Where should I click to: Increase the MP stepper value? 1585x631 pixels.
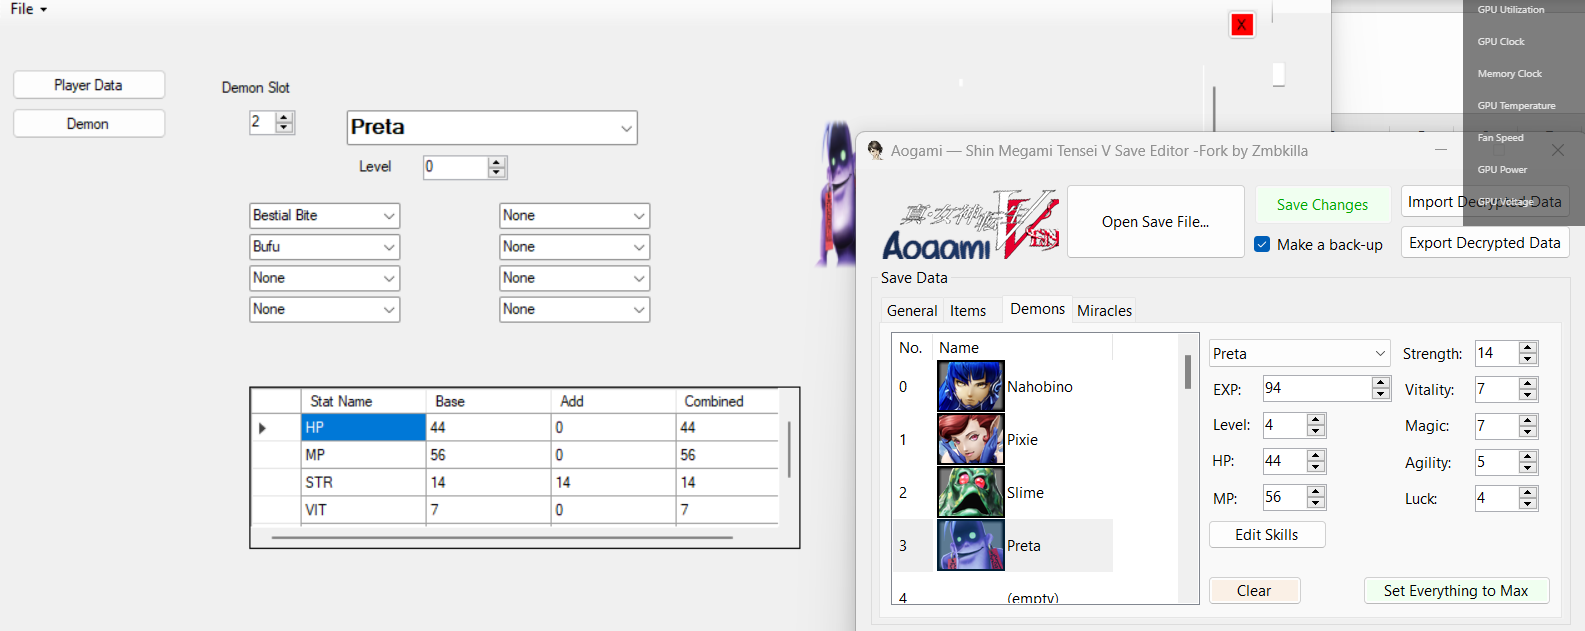[1316, 491]
